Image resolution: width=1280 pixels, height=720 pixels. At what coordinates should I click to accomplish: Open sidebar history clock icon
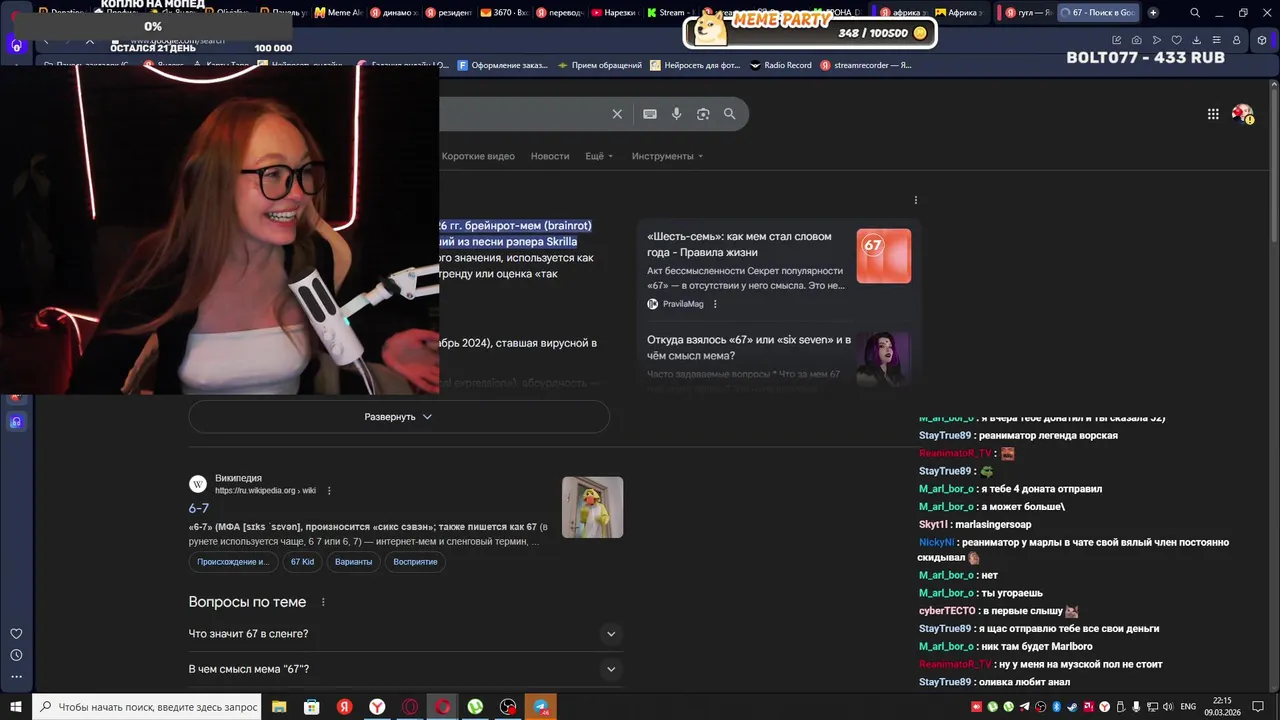pos(16,655)
